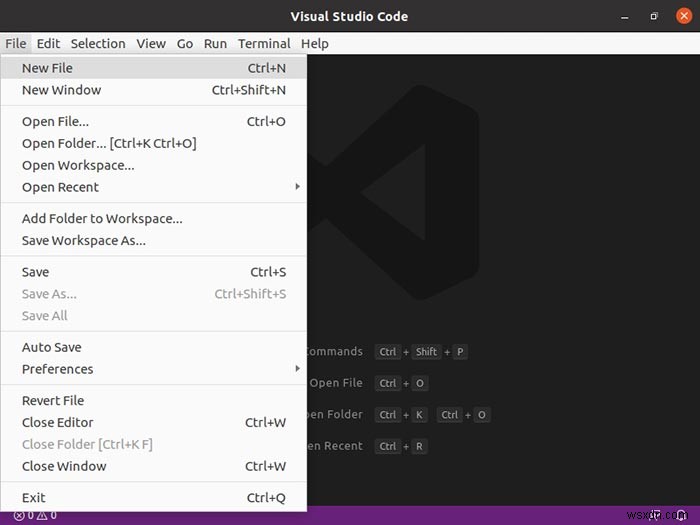The image size is (700, 525).
Task: Open the View menu
Action: 151,43
